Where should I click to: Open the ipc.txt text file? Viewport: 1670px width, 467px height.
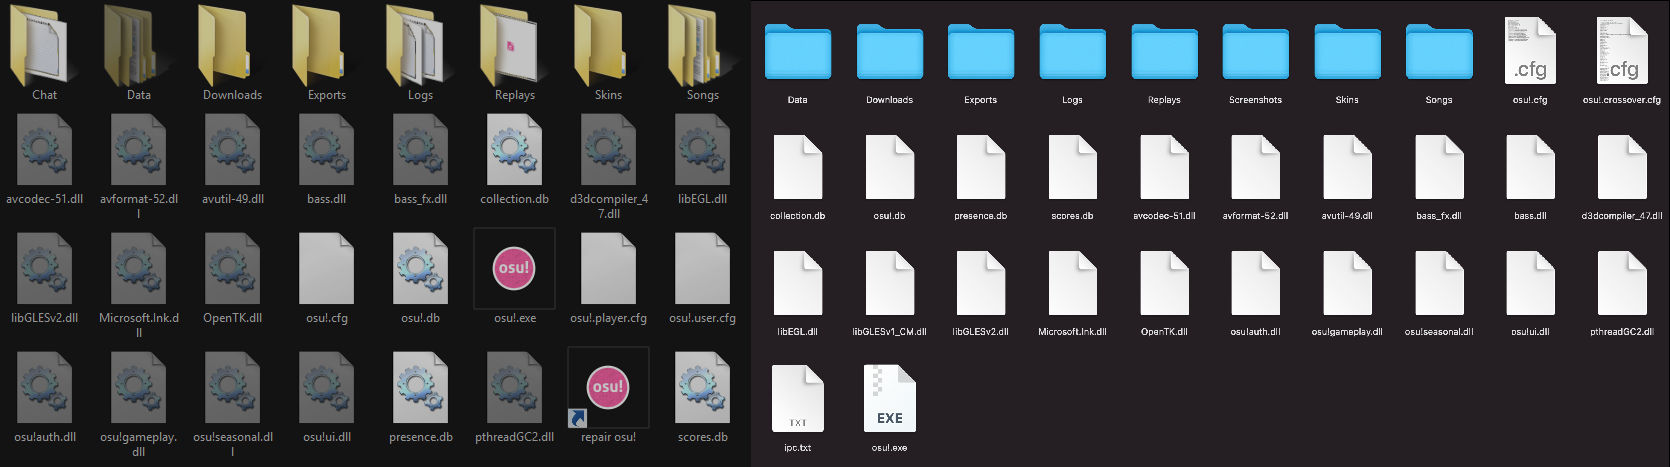pyautogui.click(x=798, y=399)
